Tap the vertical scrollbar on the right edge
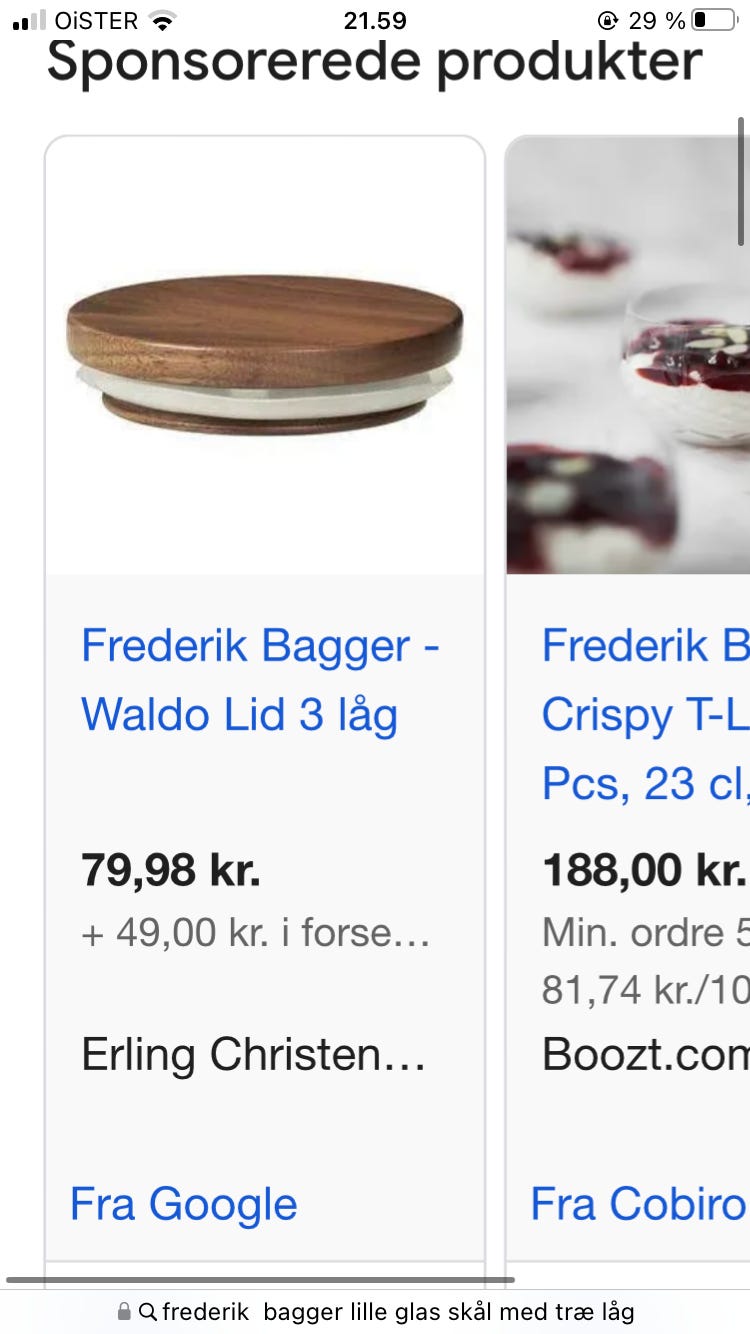 741,181
